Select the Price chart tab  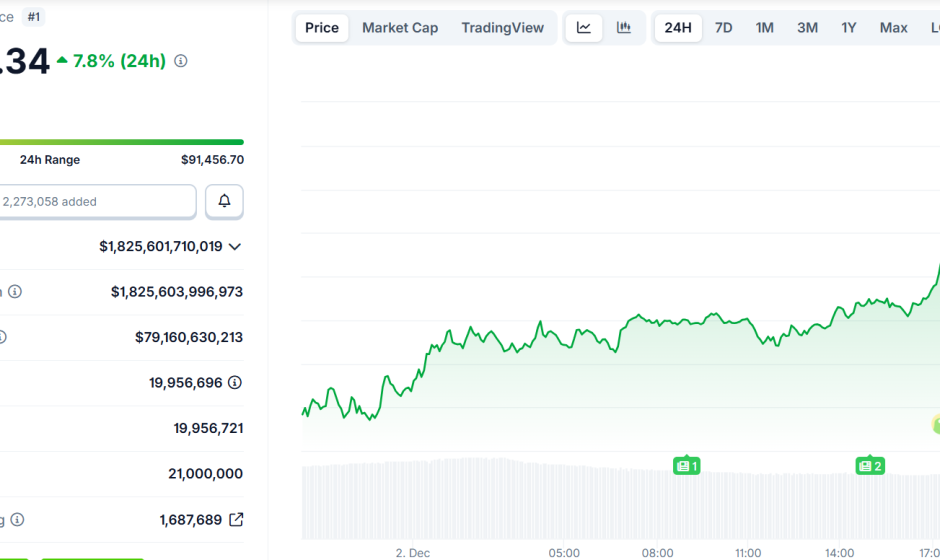pyautogui.click(x=322, y=28)
